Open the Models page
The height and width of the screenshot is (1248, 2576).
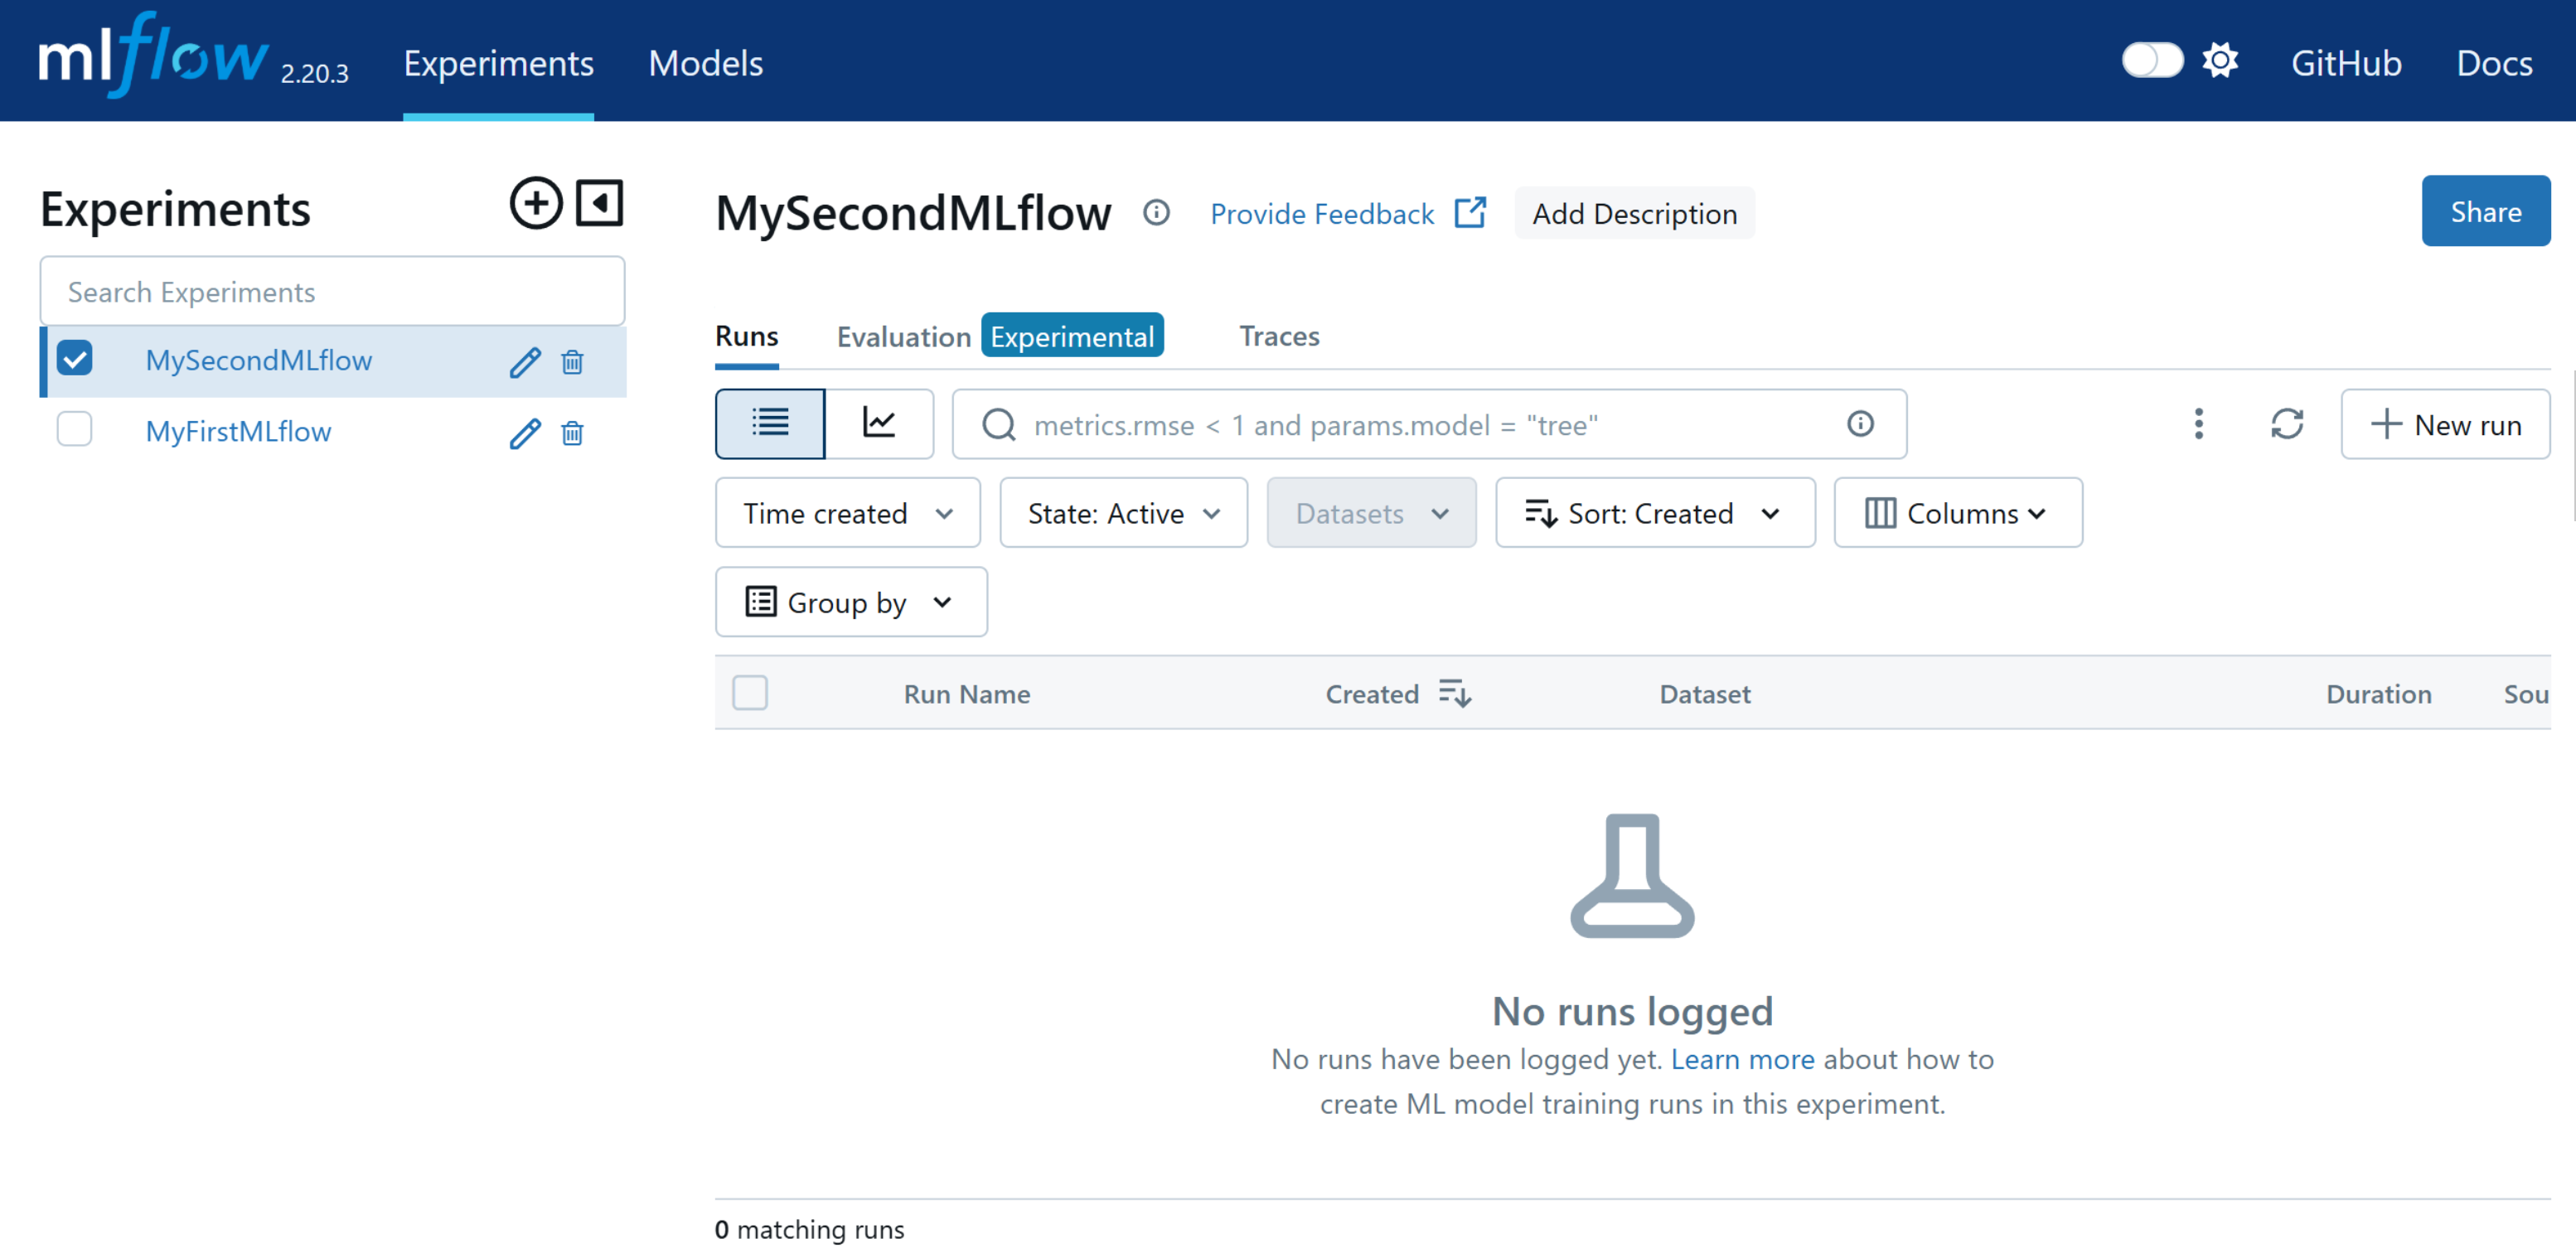coord(705,62)
